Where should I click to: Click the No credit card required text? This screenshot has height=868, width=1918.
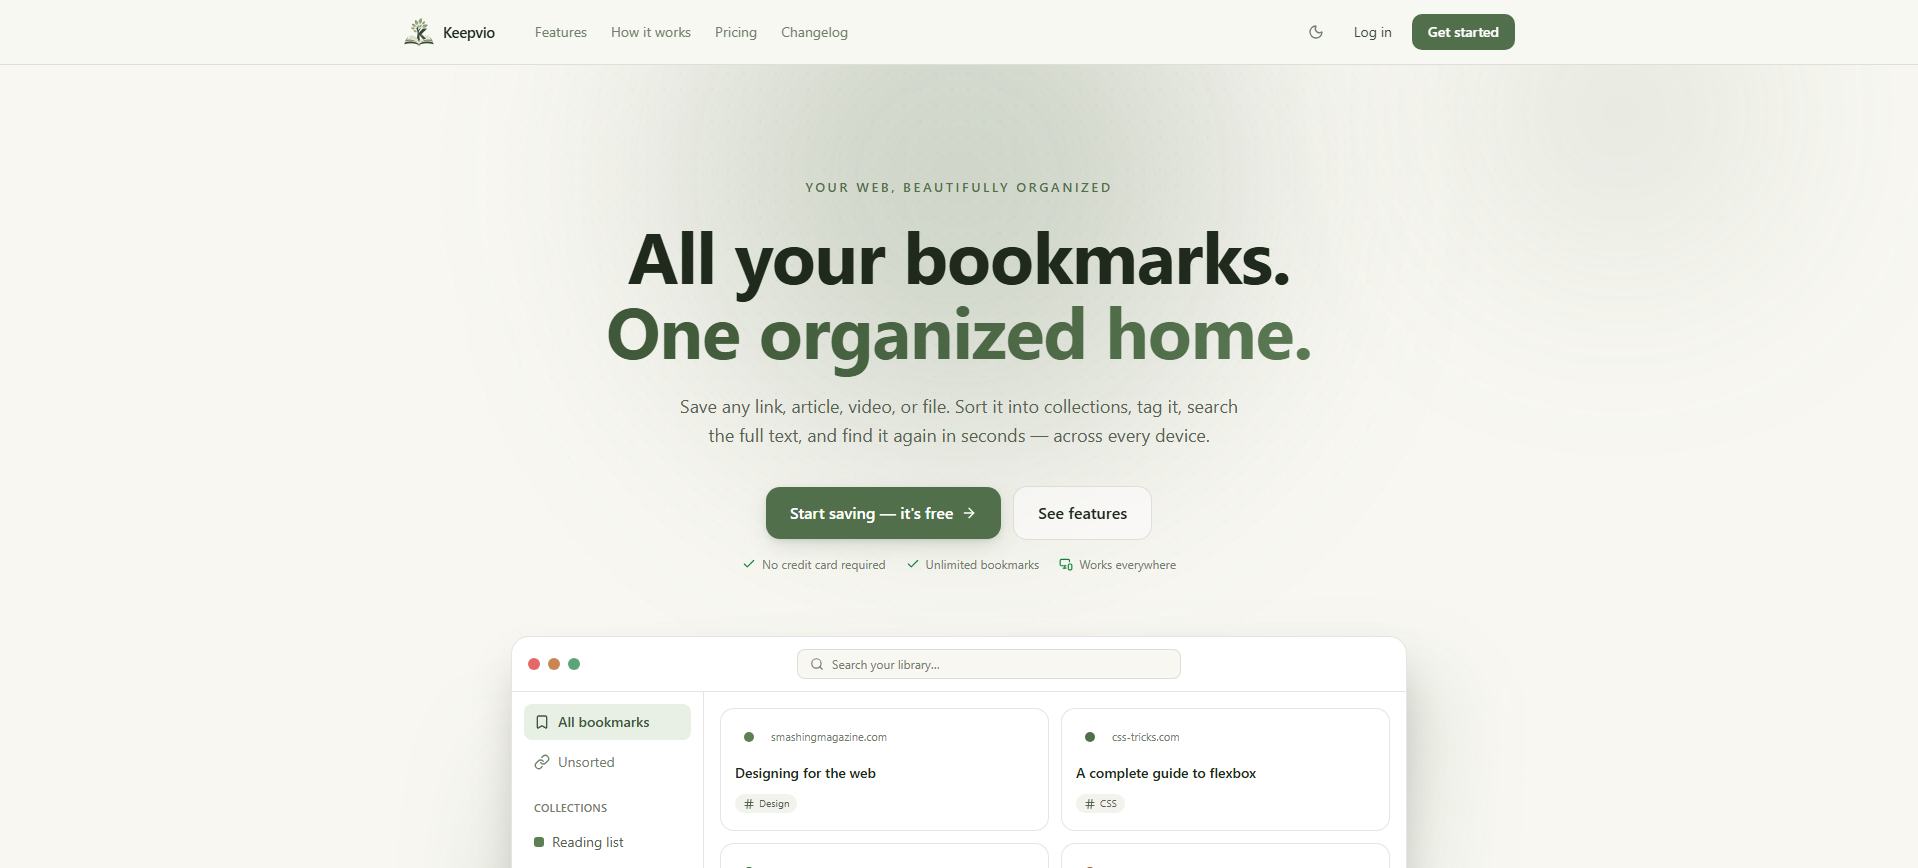[824, 565]
